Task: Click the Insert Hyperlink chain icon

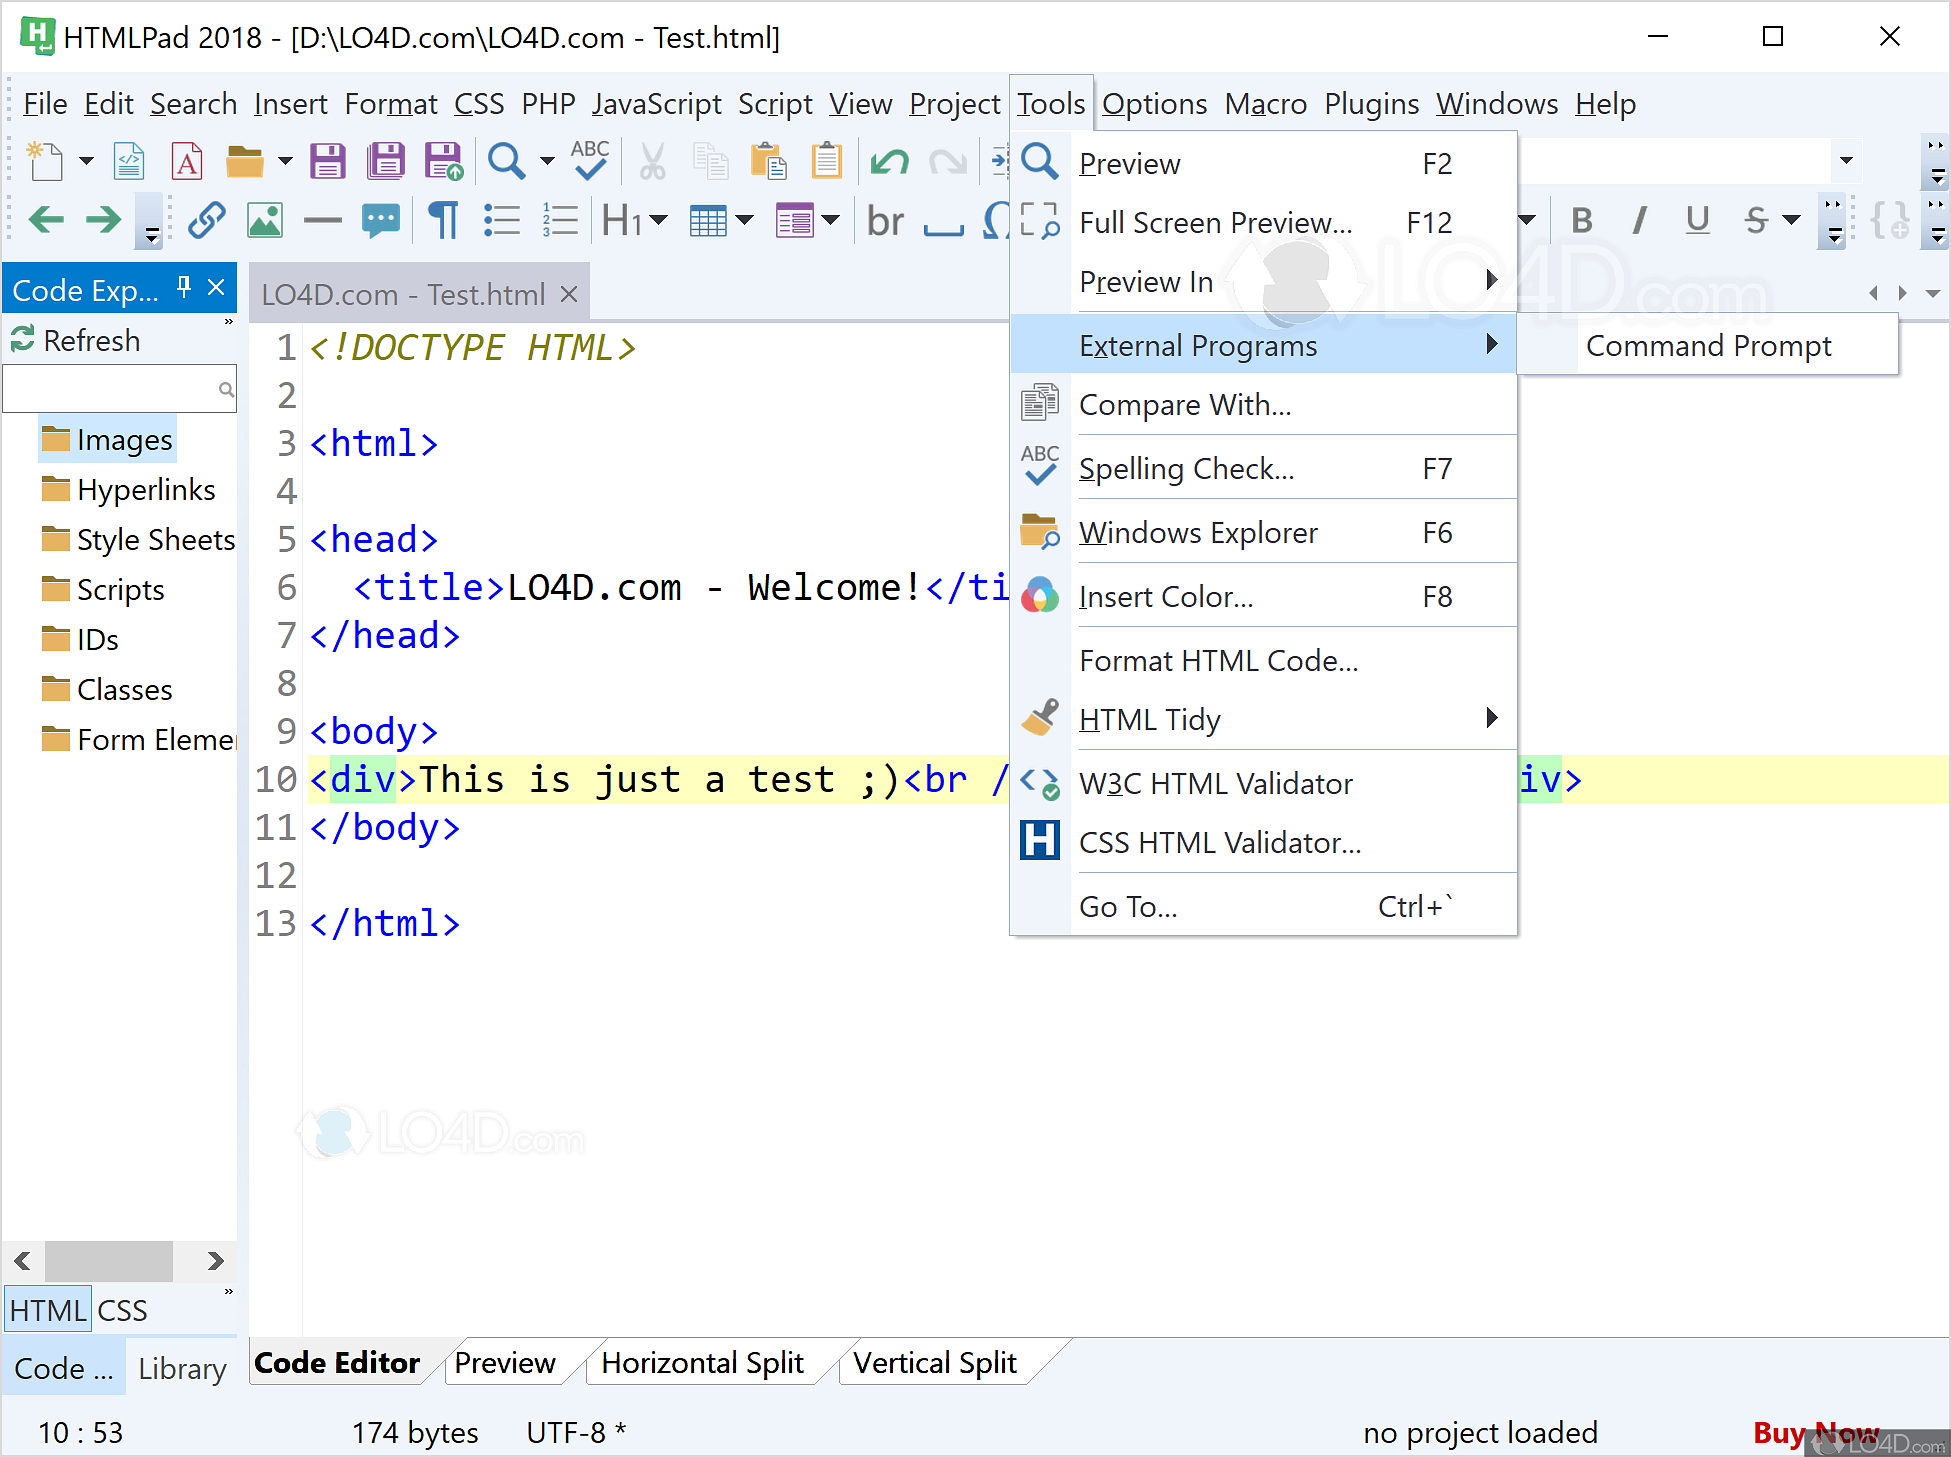Action: [x=206, y=220]
